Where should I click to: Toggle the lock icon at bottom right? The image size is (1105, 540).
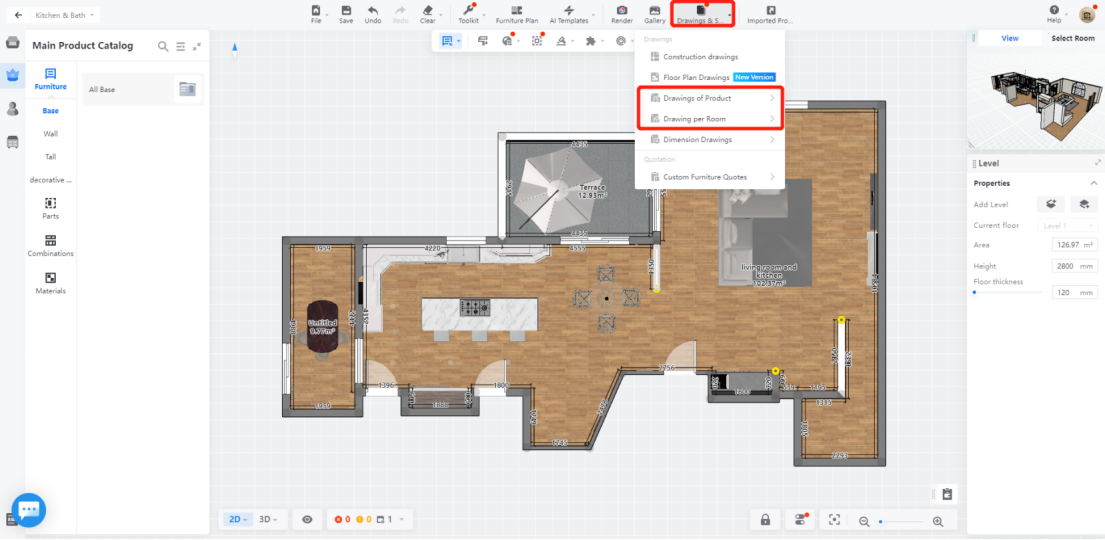(x=765, y=520)
